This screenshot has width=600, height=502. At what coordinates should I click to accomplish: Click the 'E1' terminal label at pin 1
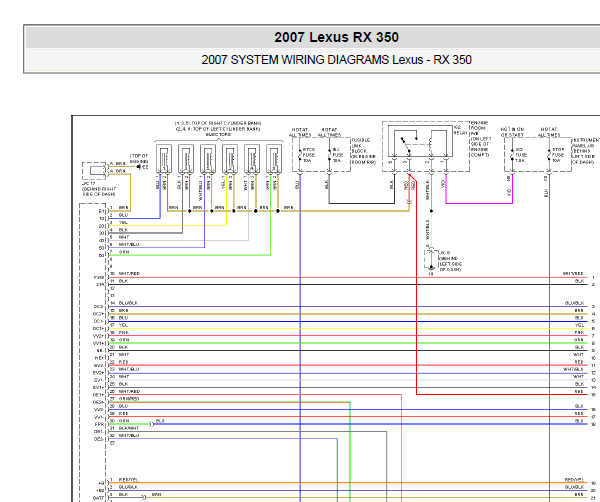pyautogui.click(x=101, y=211)
